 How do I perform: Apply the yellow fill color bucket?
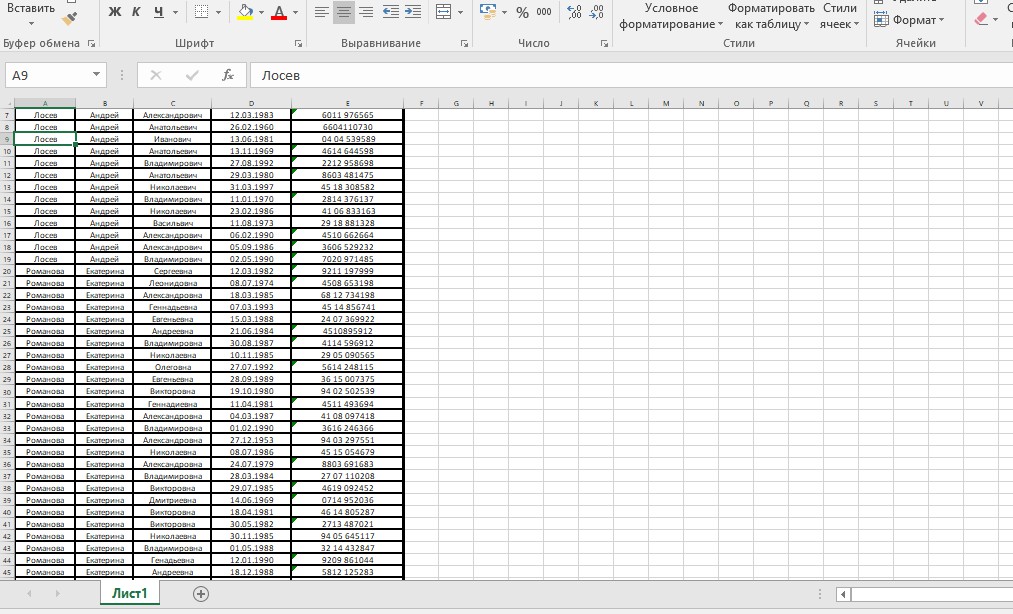tap(245, 12)
